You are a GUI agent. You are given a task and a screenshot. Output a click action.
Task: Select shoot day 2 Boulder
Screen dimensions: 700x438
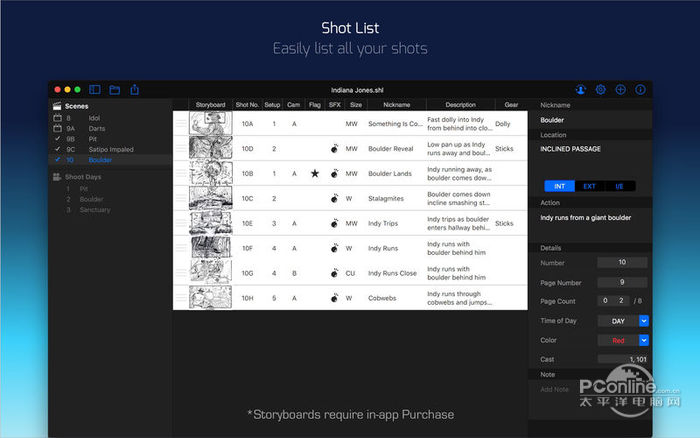(x=110, y=199)
